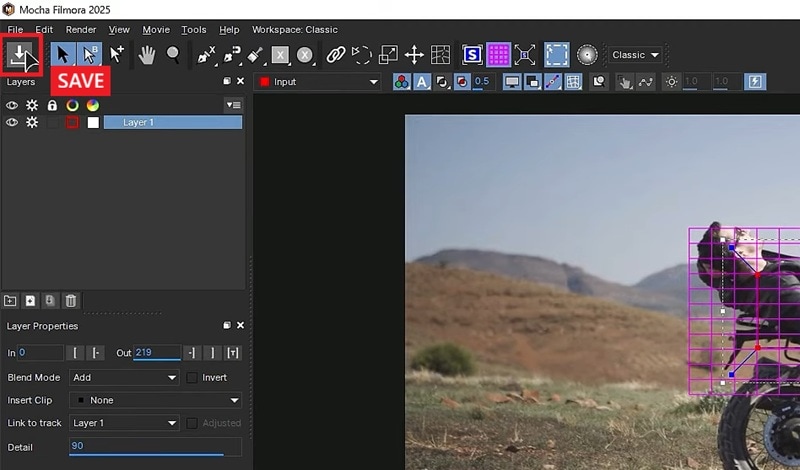Image resolution: width=800 pixels, height=470 pixels.
Task: Select the four-arrow move tool
Action: click(414, 55)
